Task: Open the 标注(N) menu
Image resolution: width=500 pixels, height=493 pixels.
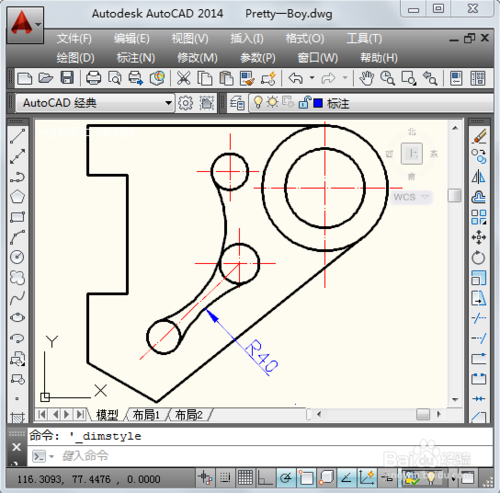Action: pos(136,58)
